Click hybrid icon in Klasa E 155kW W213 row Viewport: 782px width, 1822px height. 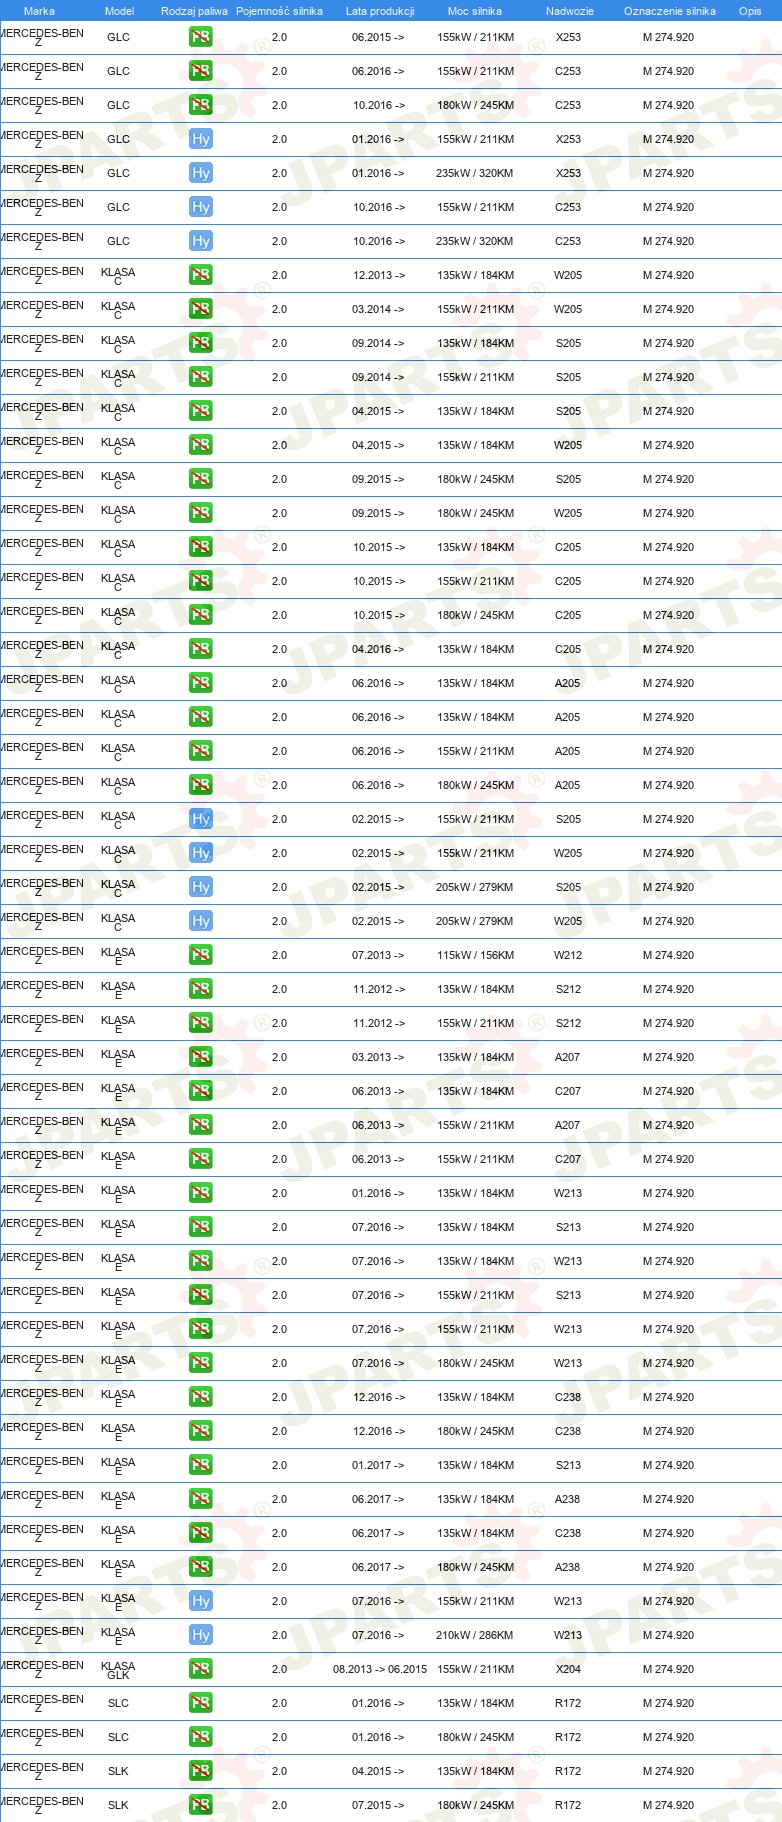point(200,1601)
